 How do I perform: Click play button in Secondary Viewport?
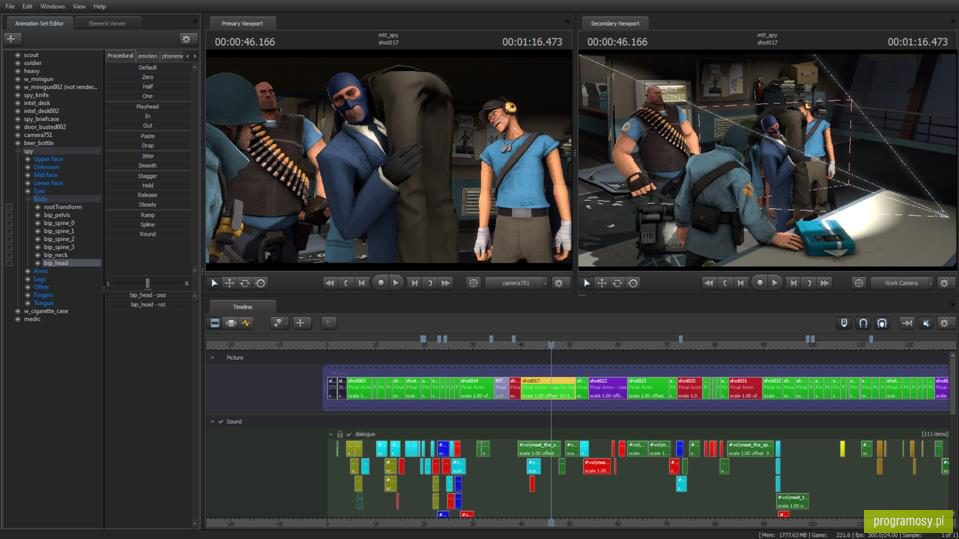click(x=775, y=283)
